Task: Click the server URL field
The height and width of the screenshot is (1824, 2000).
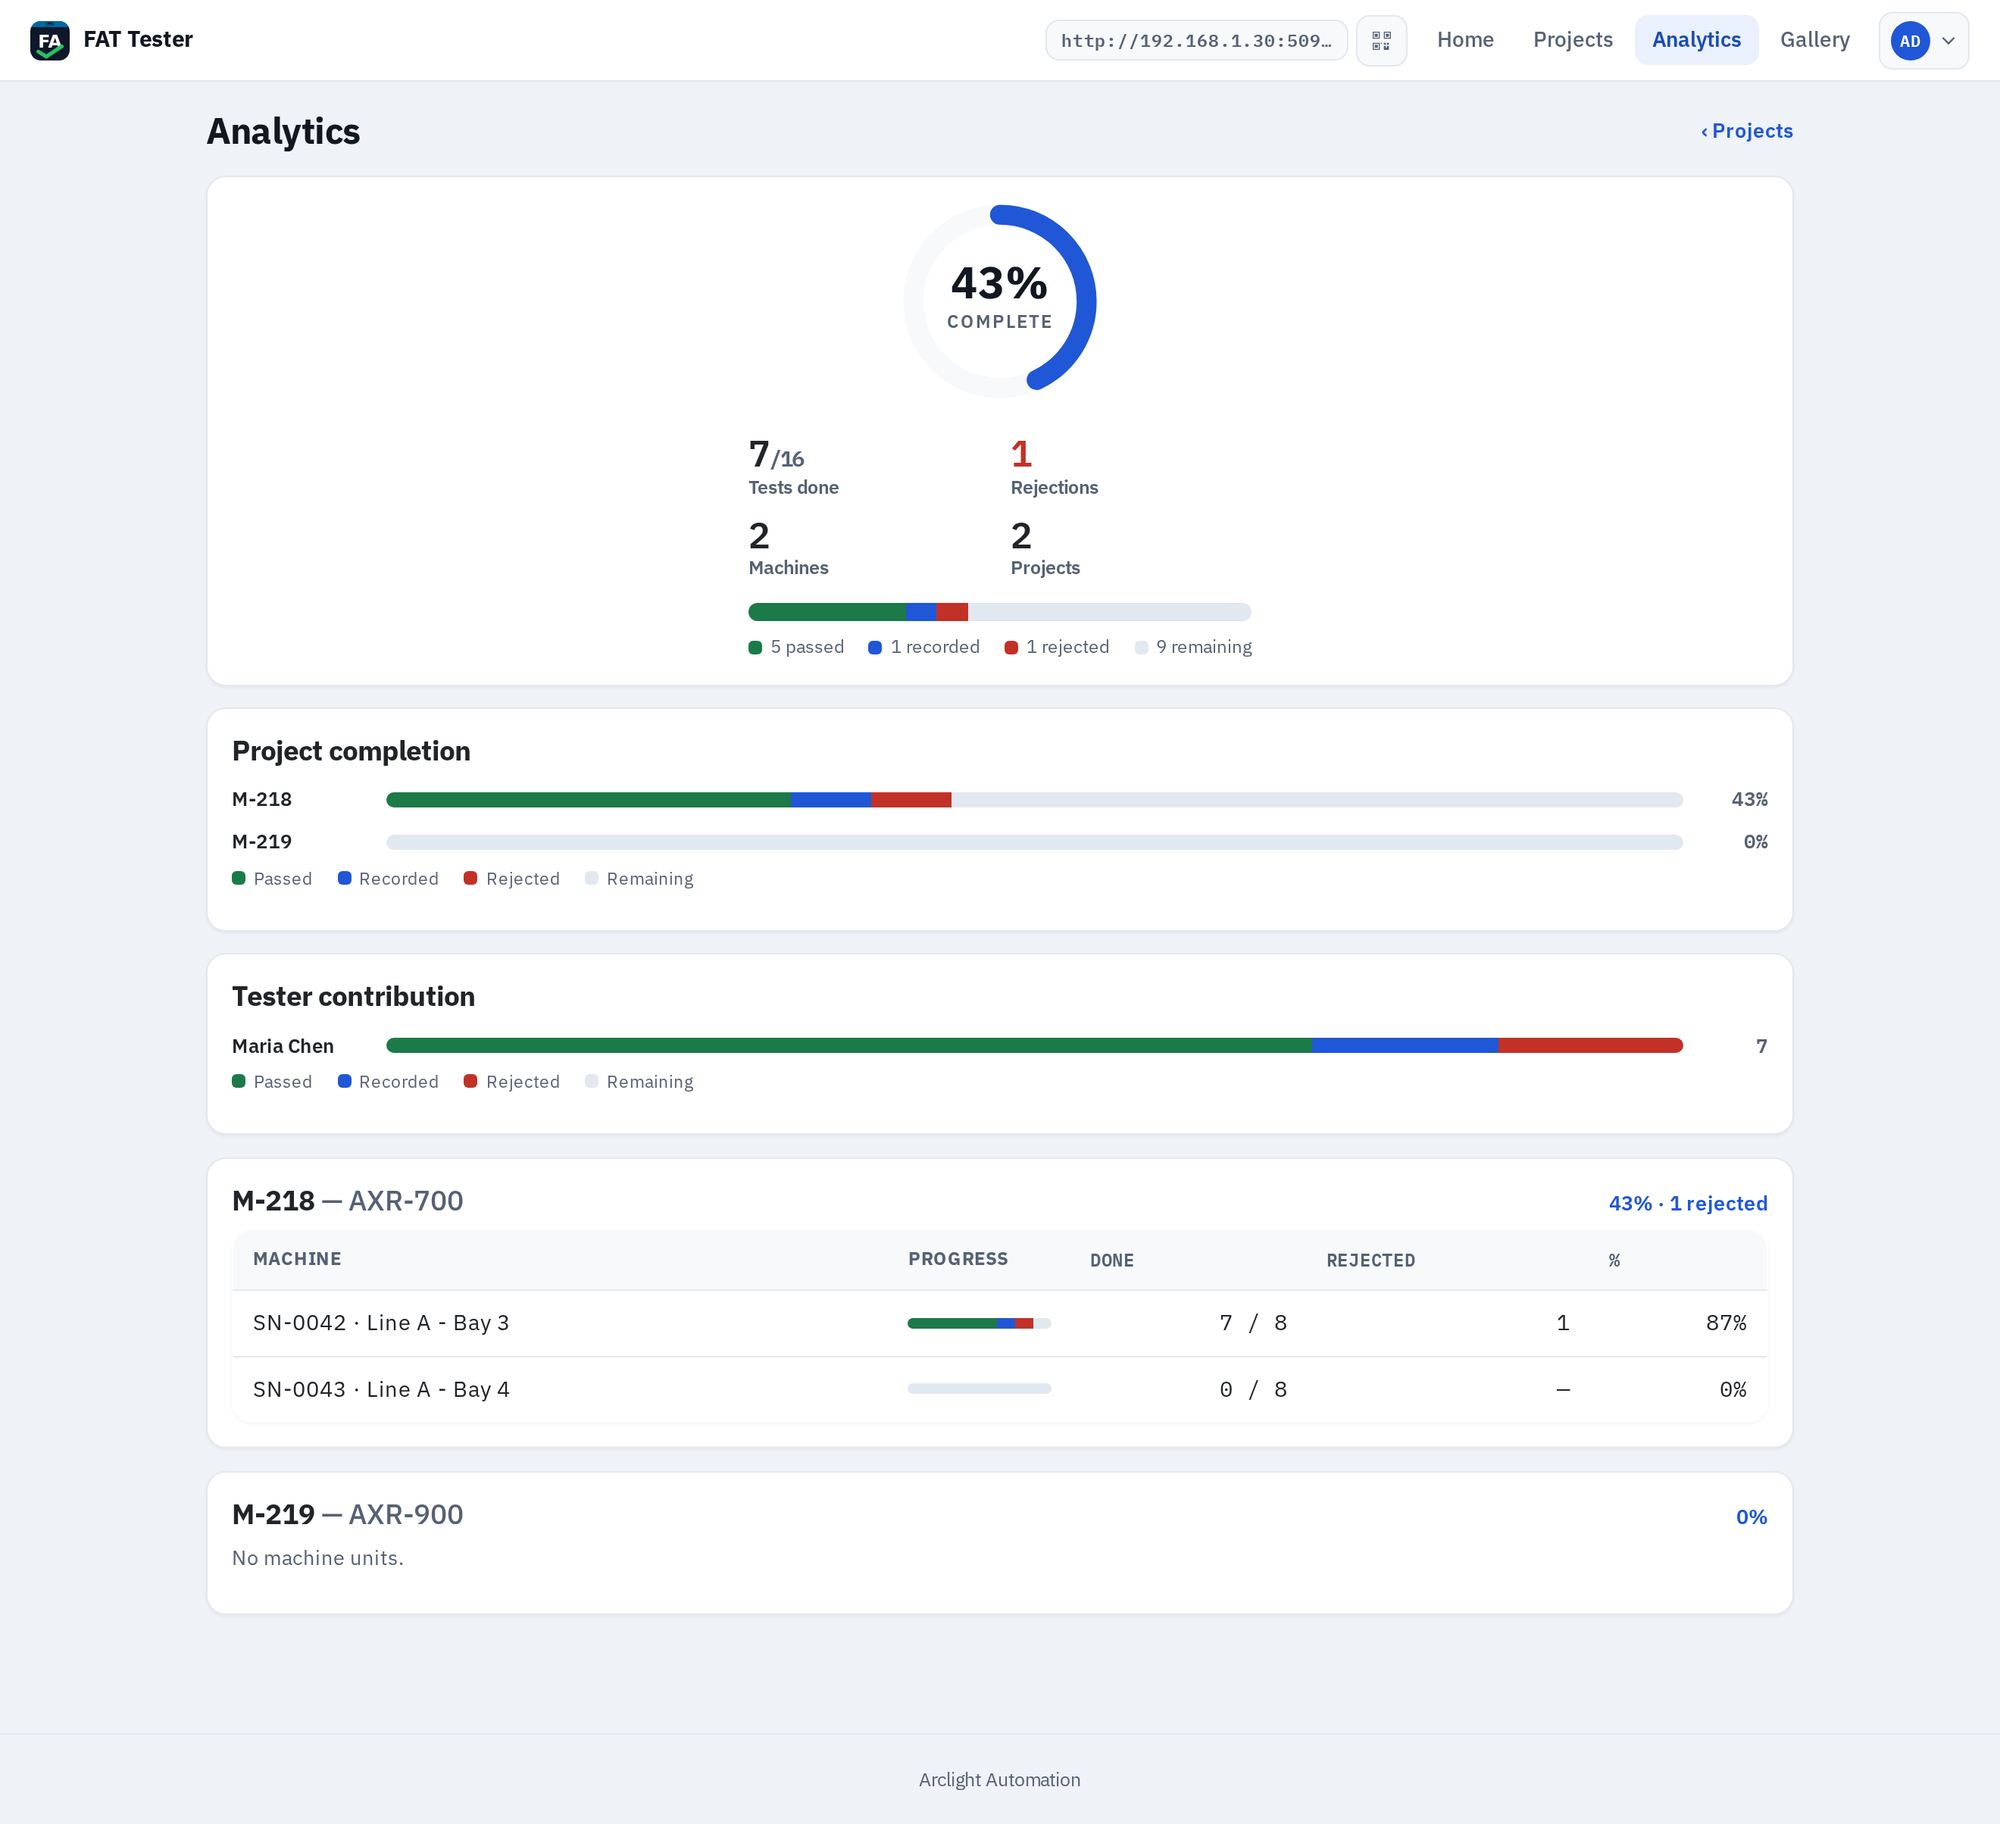Action: [1196, 40]
